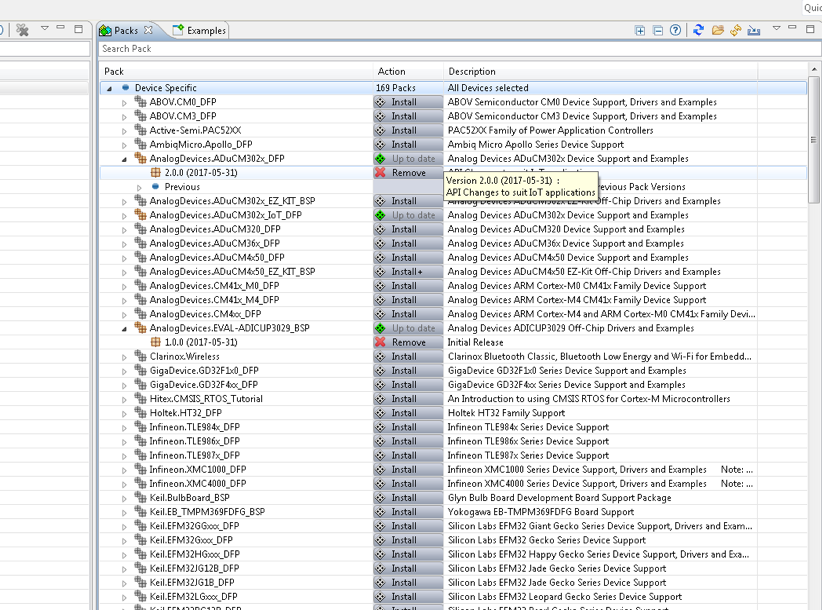
Task: Collapse AnalogDevices.ADuCM302x_DFP pack
Action: coord(124,159)
